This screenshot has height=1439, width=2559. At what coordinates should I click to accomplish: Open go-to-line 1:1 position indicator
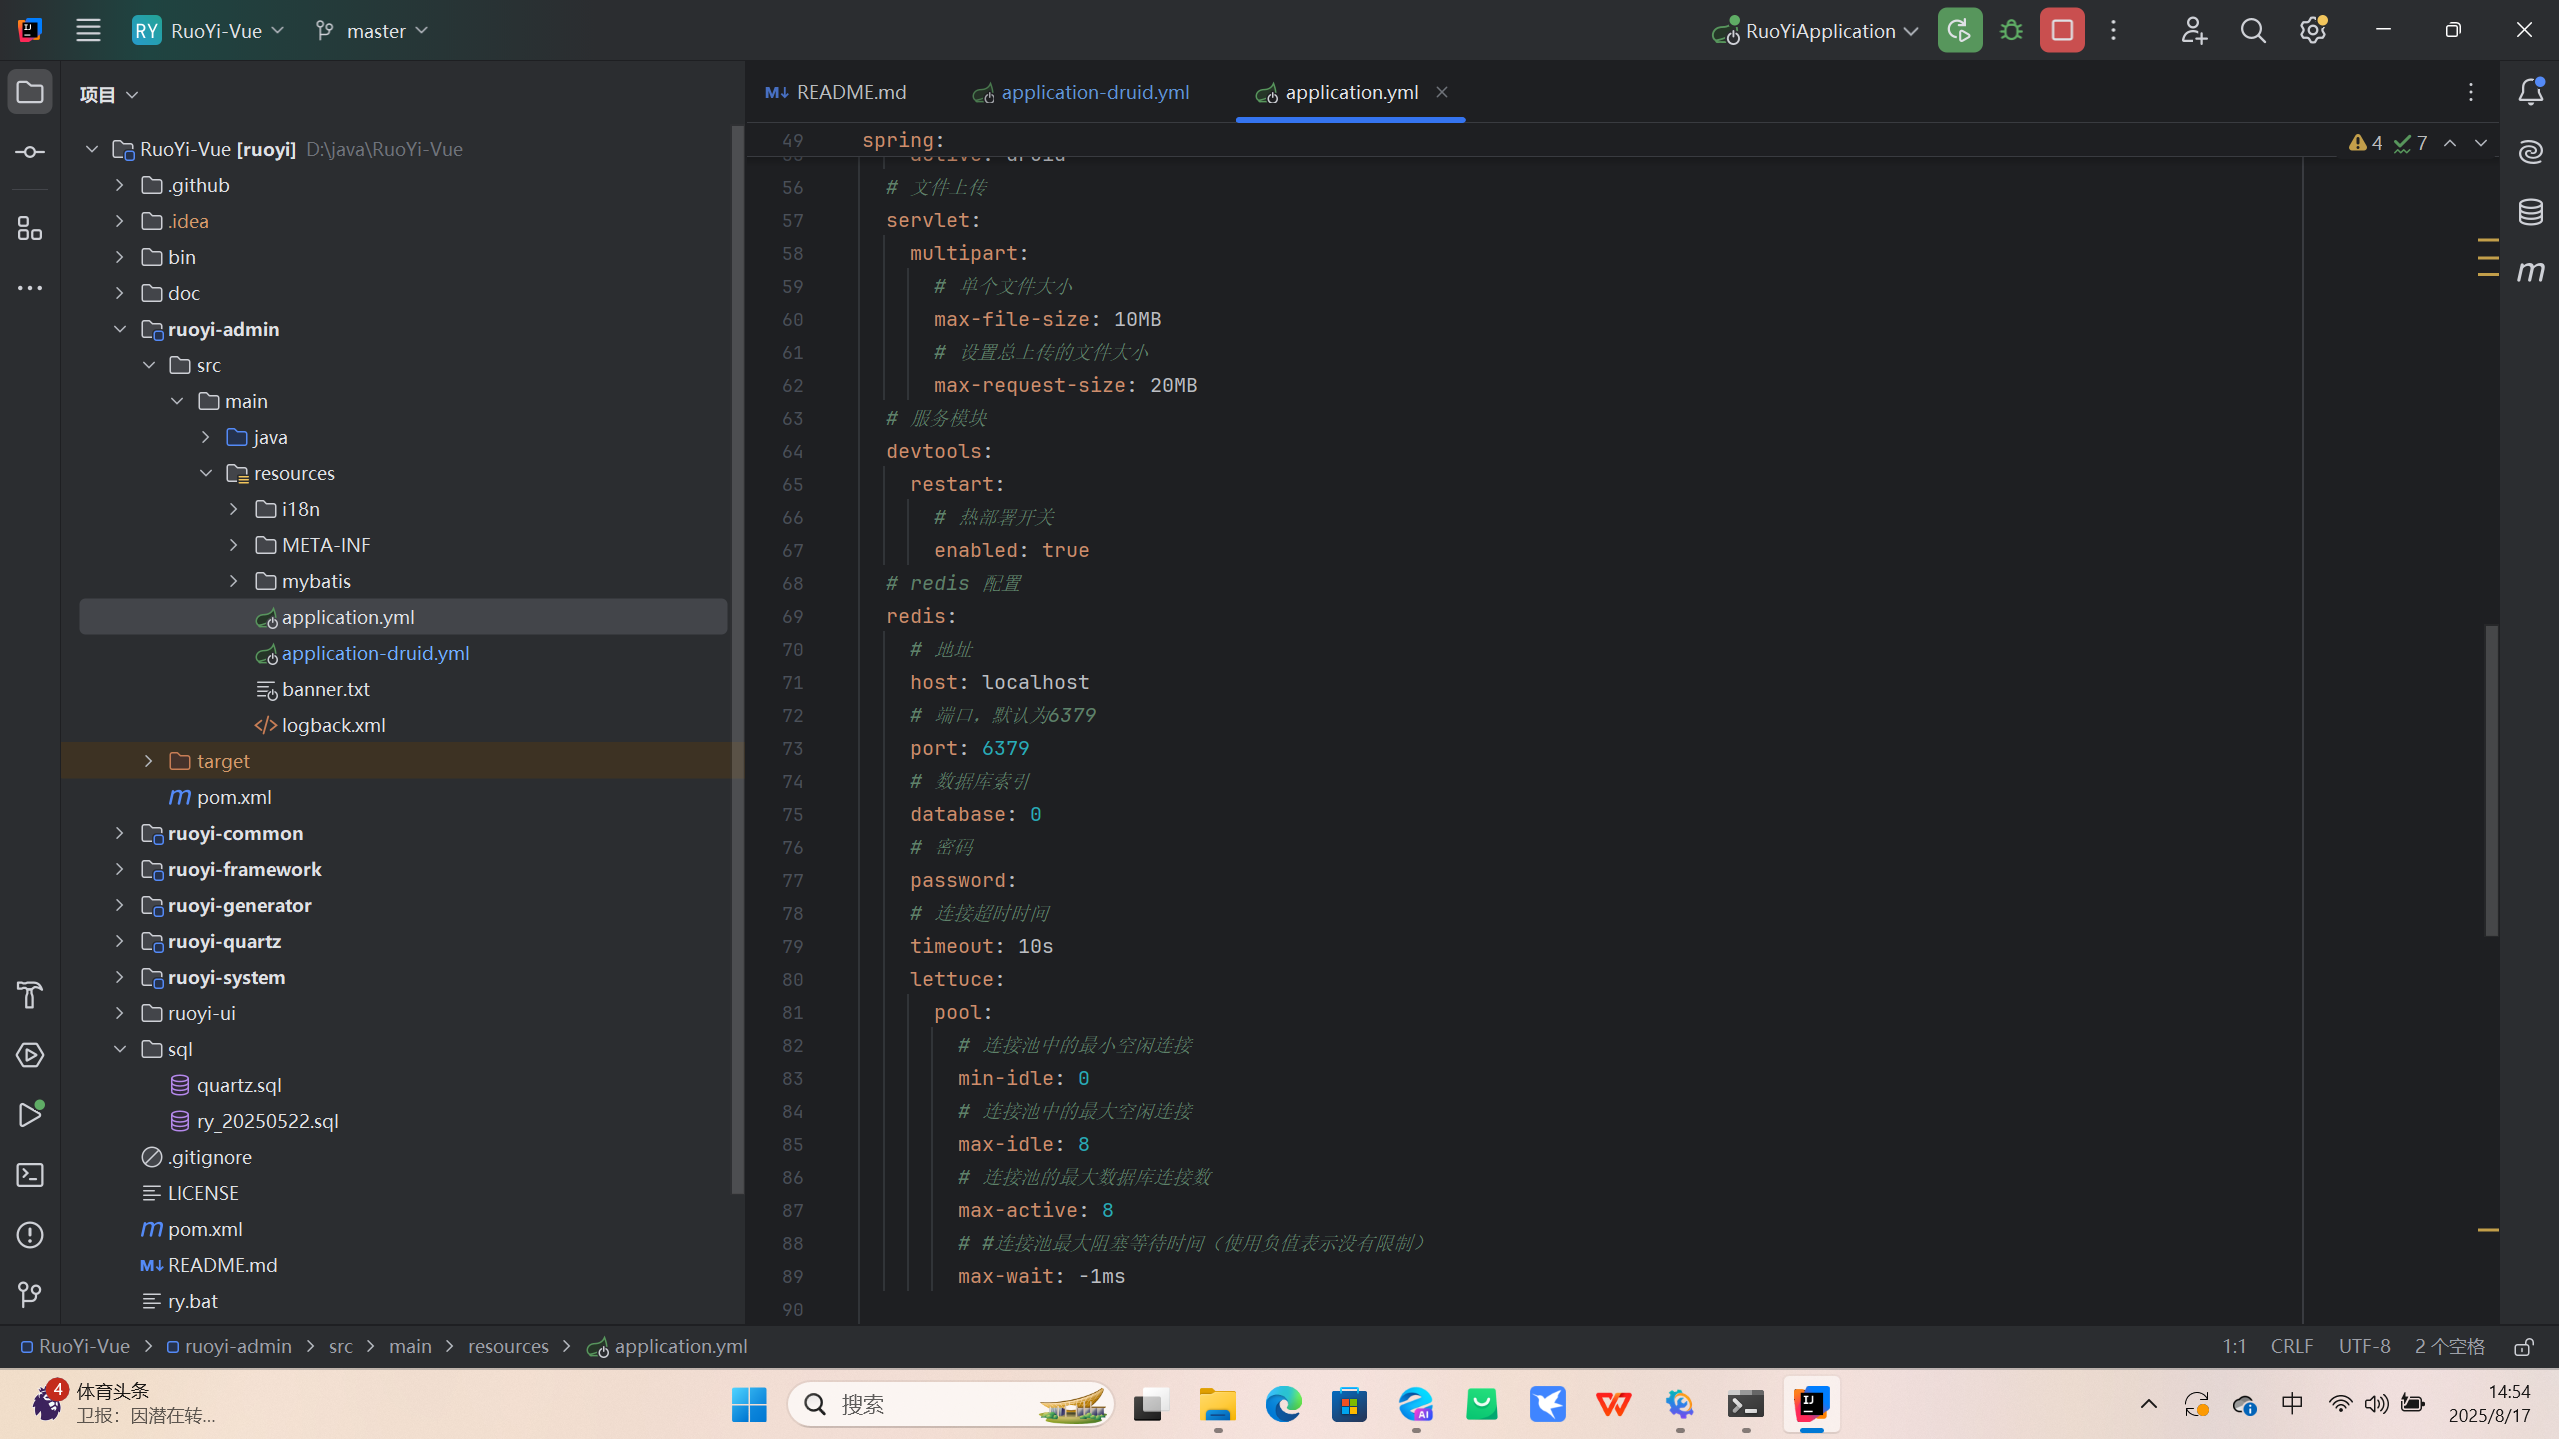point(2234,1346)
